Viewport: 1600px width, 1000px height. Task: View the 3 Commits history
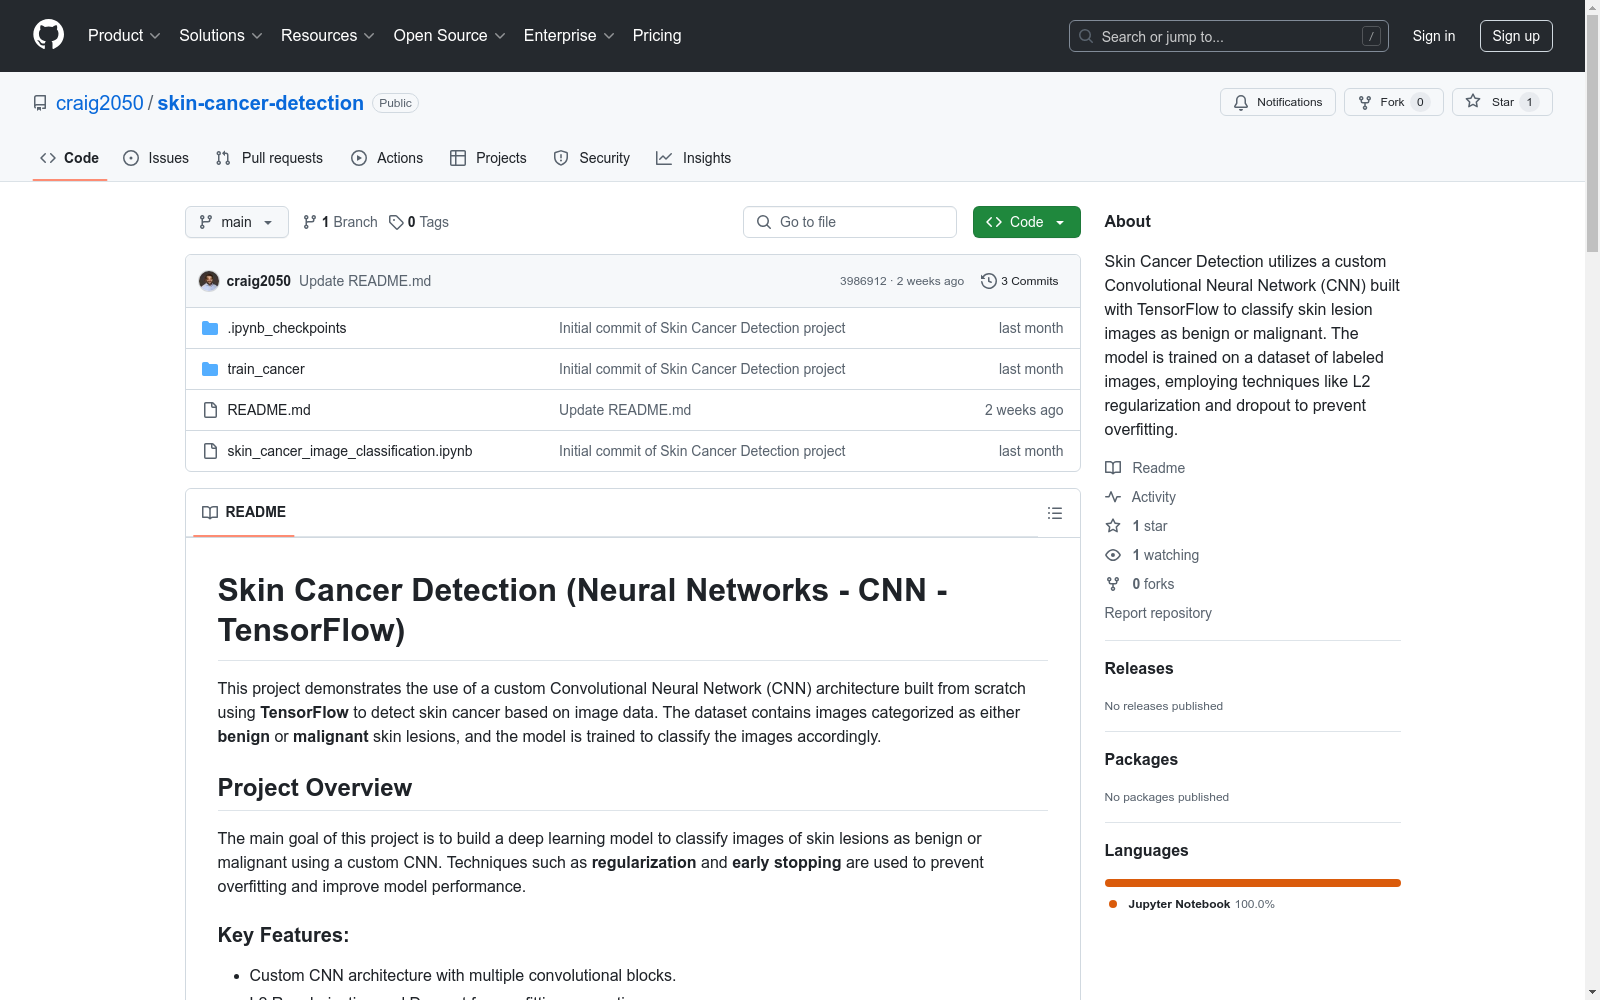(x=1019, y=281)
